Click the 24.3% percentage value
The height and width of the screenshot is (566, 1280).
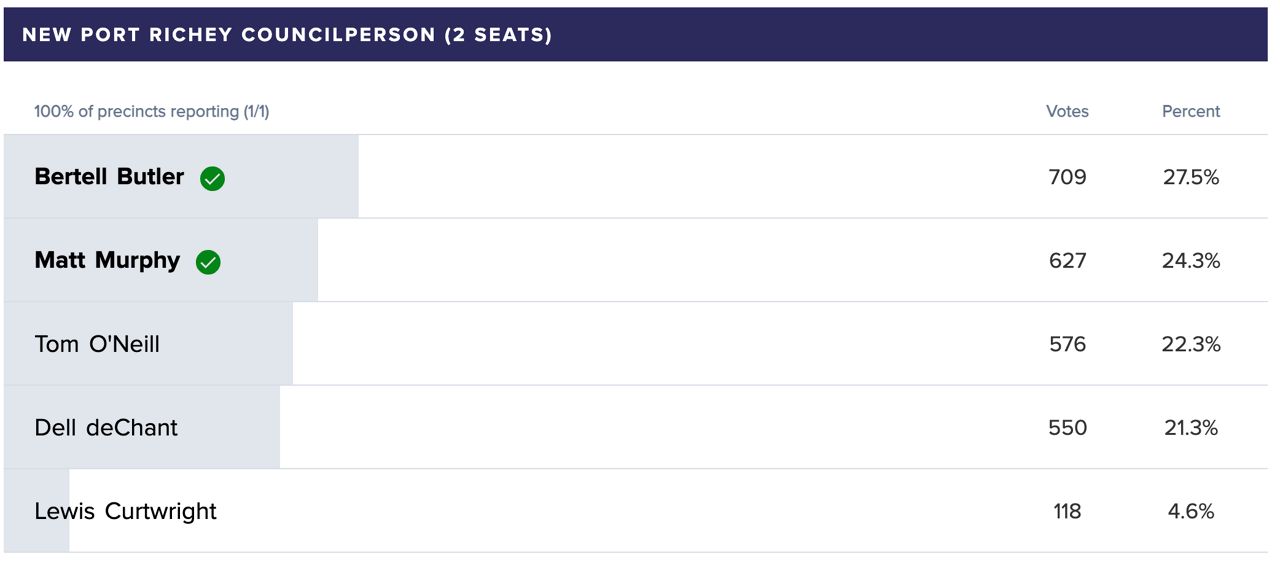[1191, 261]
